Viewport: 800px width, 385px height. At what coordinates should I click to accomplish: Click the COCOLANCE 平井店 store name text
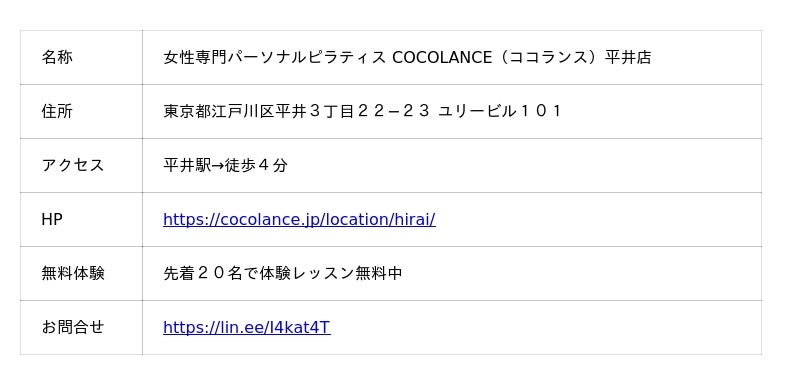pyautogui.click(x=407, y=57)
